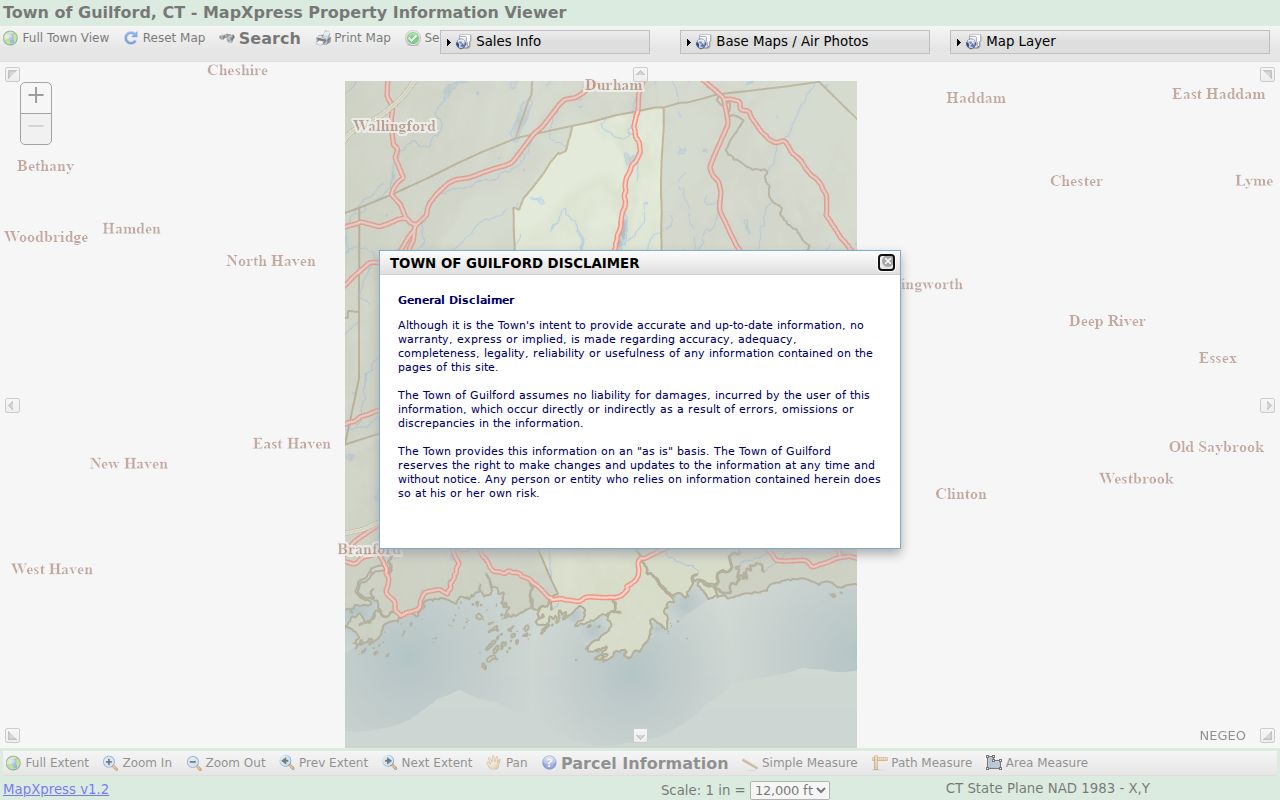
Task: Close the Town of Guilford Disclaimer dialog
Action: pos(886,262)
